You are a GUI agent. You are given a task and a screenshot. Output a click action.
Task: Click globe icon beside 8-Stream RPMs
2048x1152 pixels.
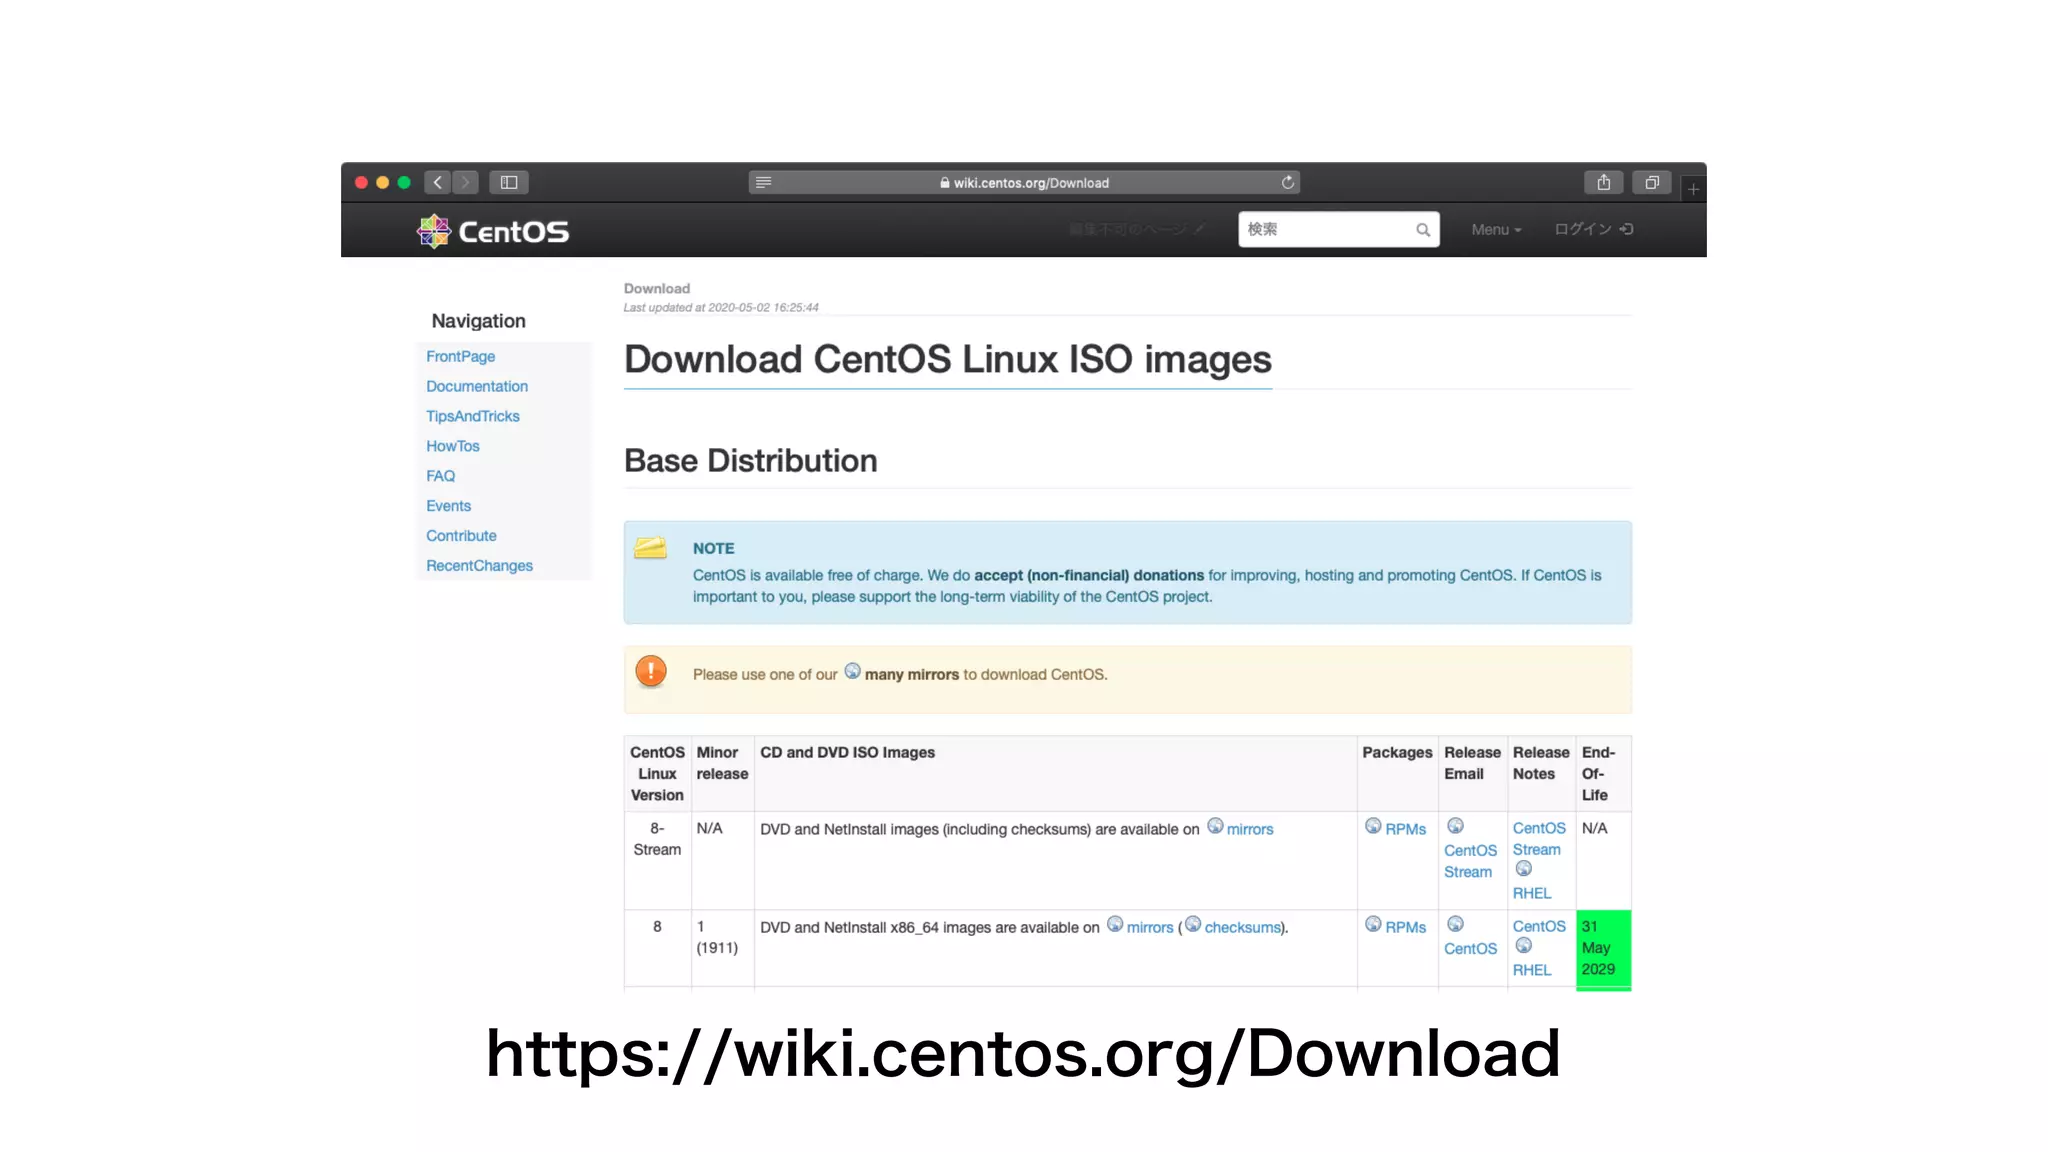click(1373, 826)
